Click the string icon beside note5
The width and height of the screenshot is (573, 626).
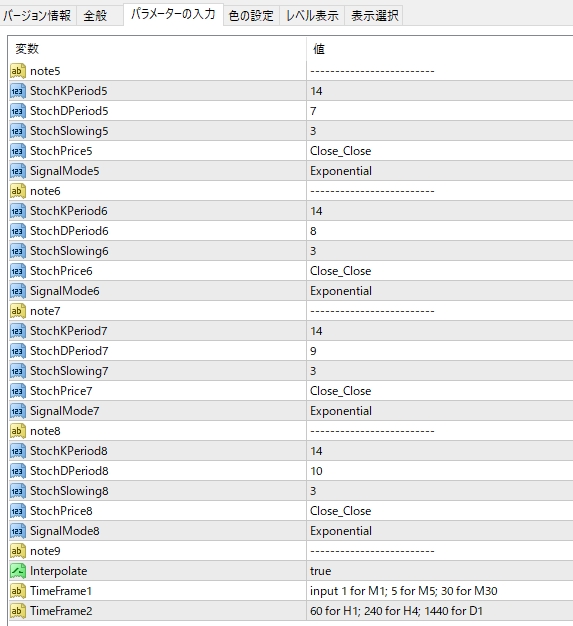pos(18,71)
